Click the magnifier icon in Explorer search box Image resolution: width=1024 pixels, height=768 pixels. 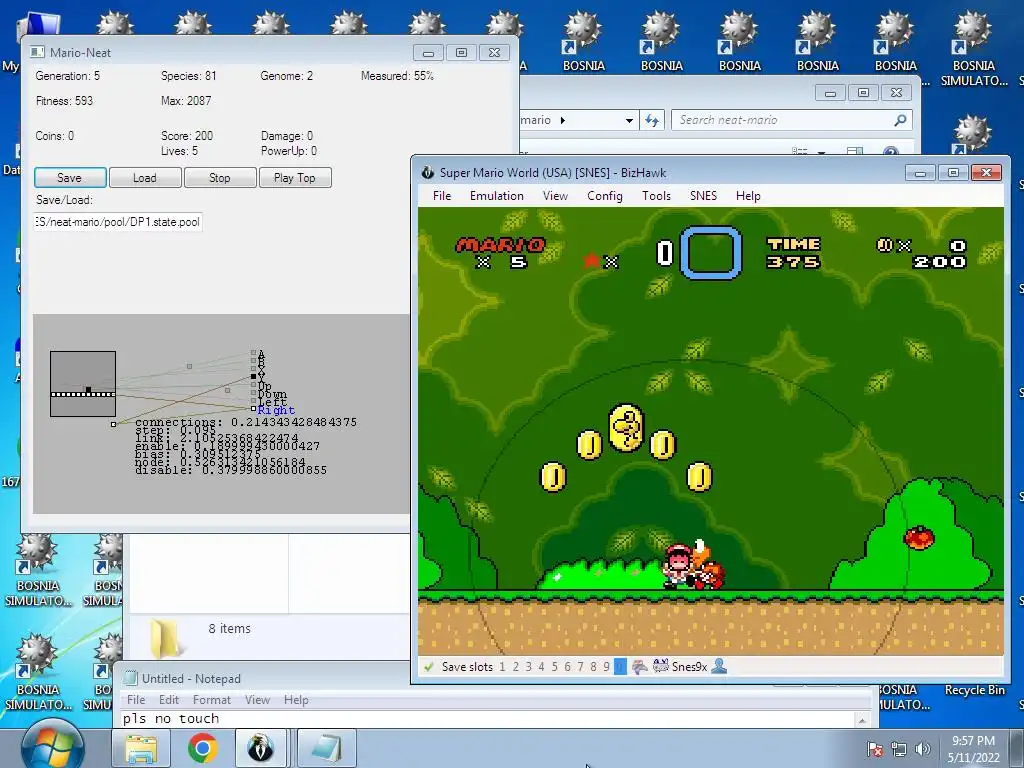click(x=900, y=120)
